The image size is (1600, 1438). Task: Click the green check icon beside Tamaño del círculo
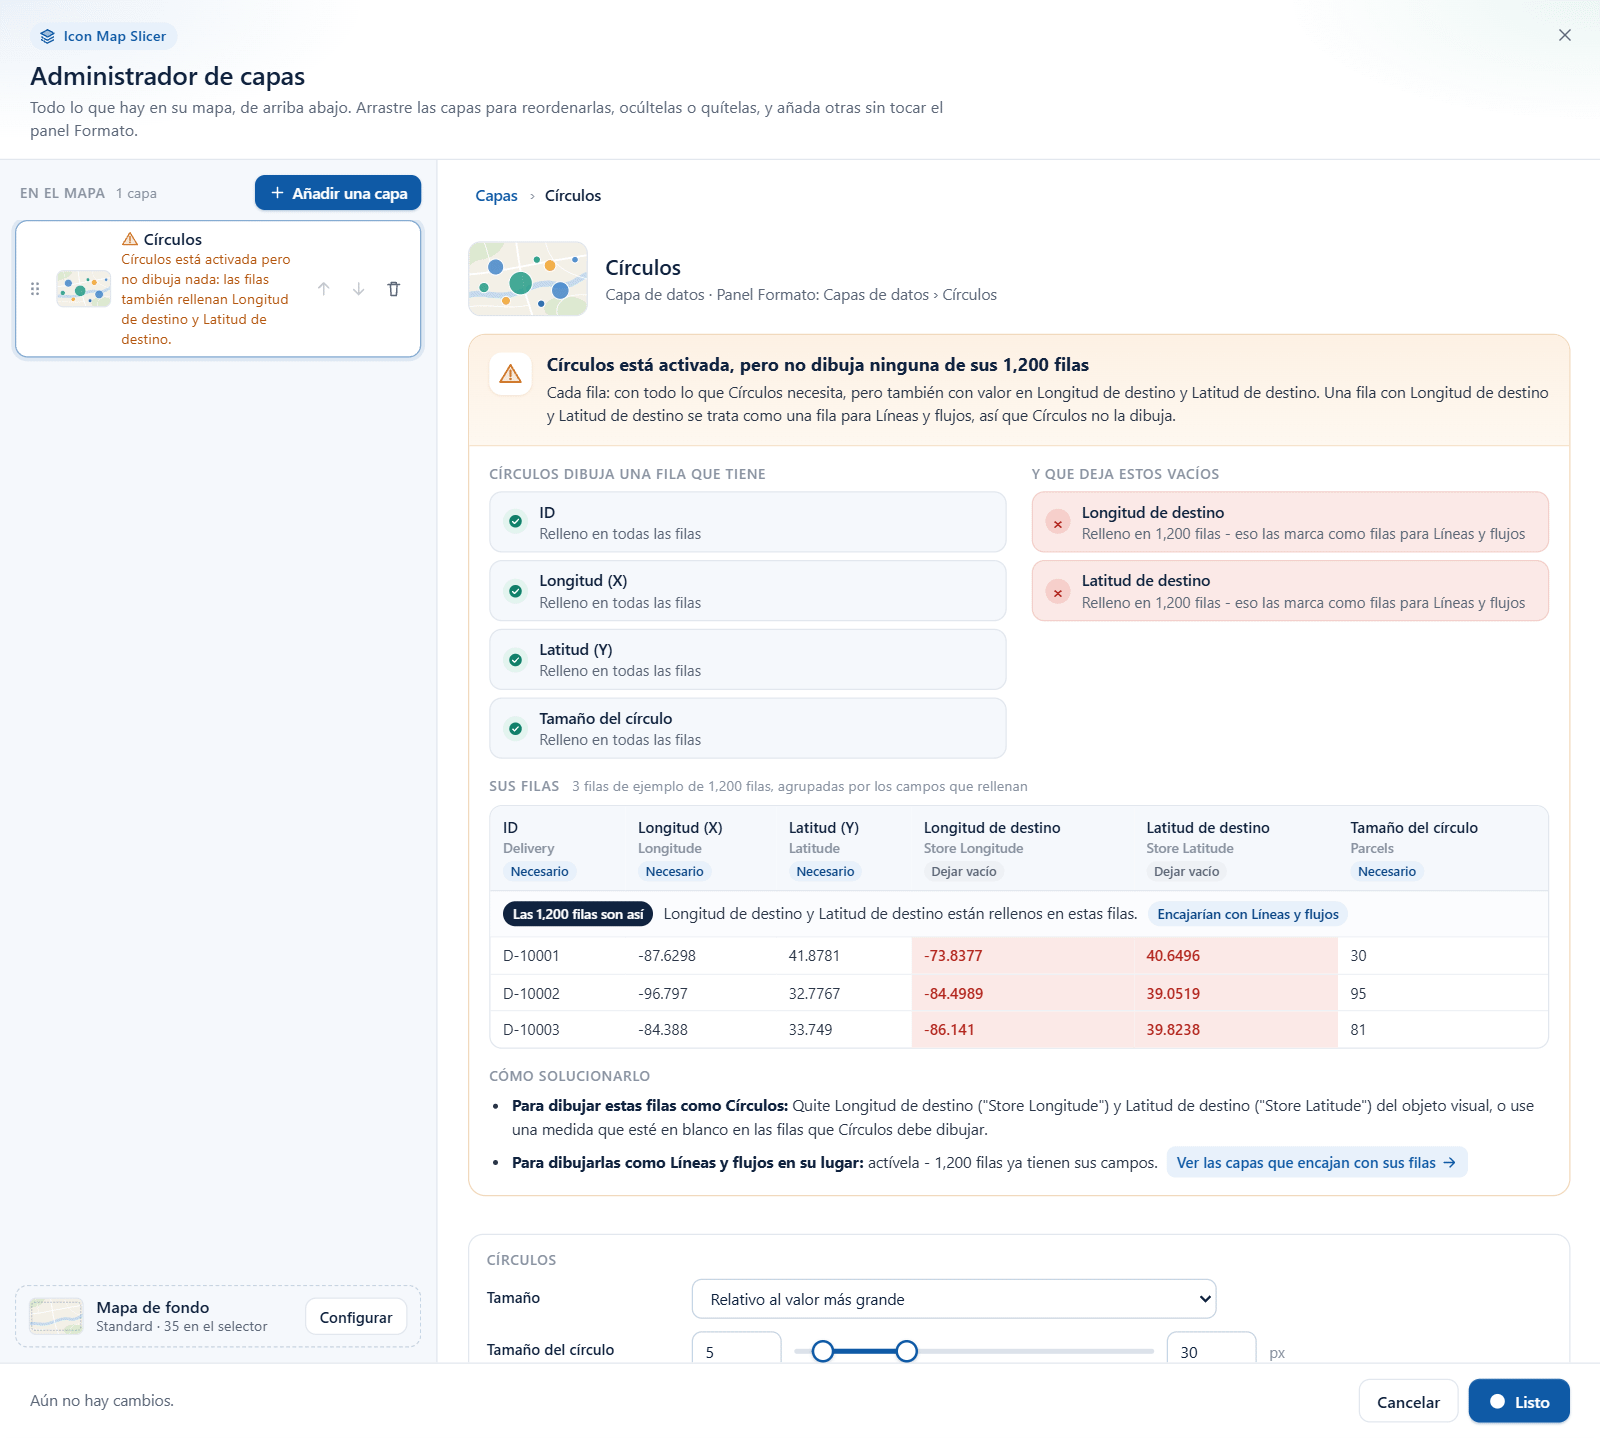515,729
